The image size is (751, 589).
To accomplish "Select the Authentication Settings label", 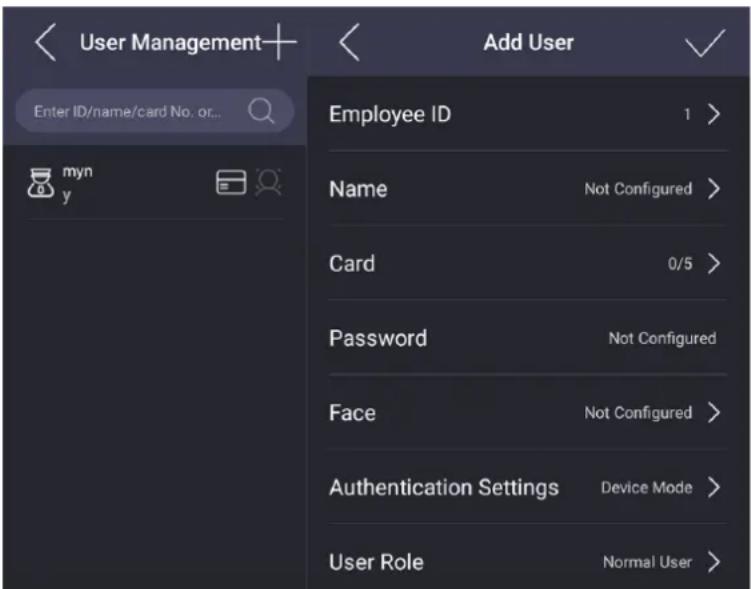I will [444, 487].
